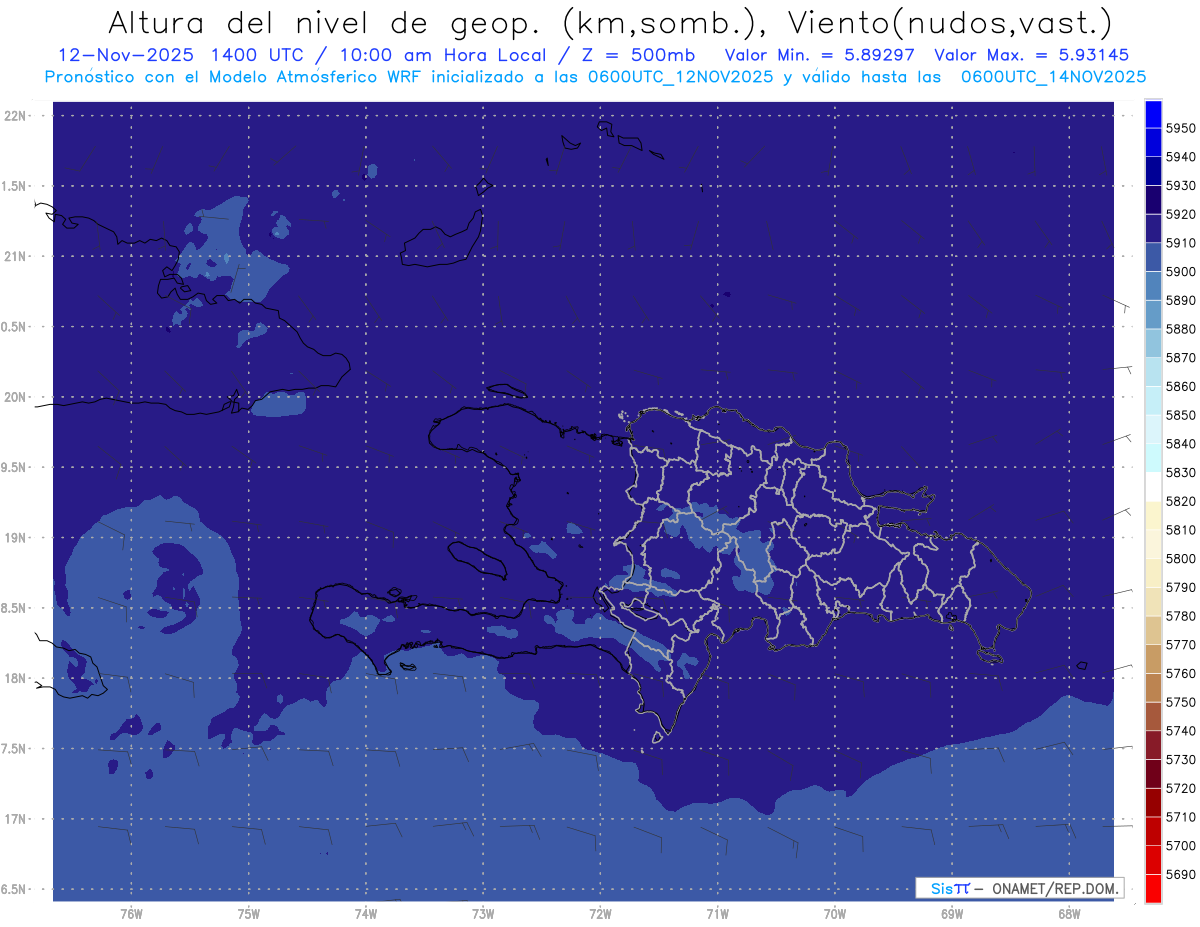Image resolution: width=1200 pixels, height=927 pixels.
Task: Click the '5720' color scale value
Action: point(1180,788)
